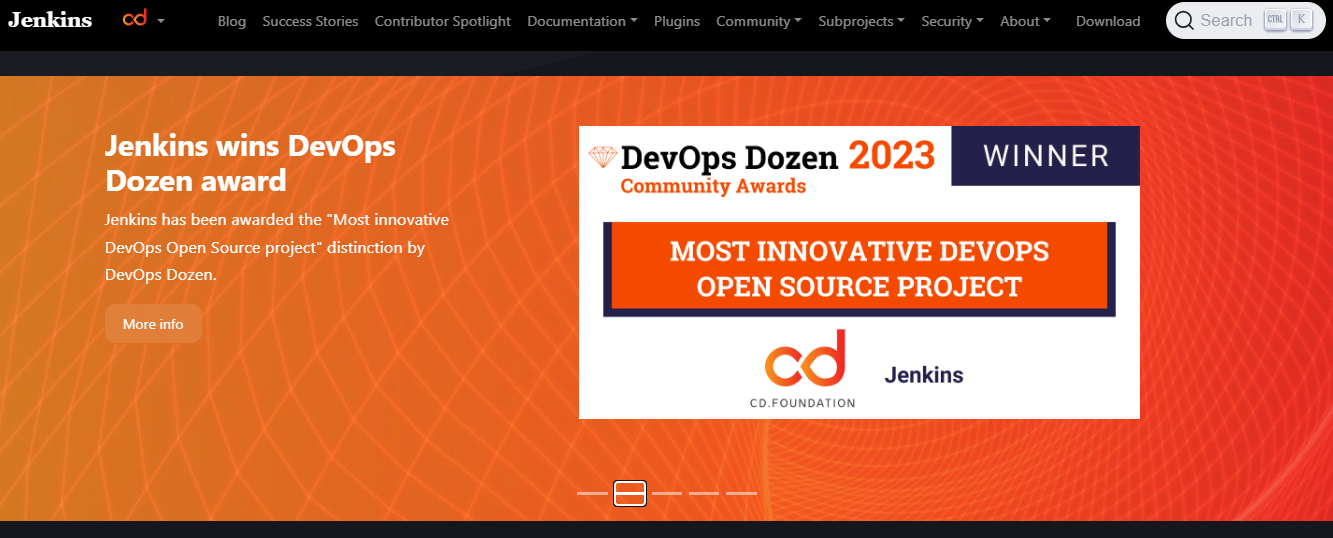Image resolution: width=1333 pixels, height=538 pixels.
Task: Click the More info button
Action: click(x=153, y=324)
